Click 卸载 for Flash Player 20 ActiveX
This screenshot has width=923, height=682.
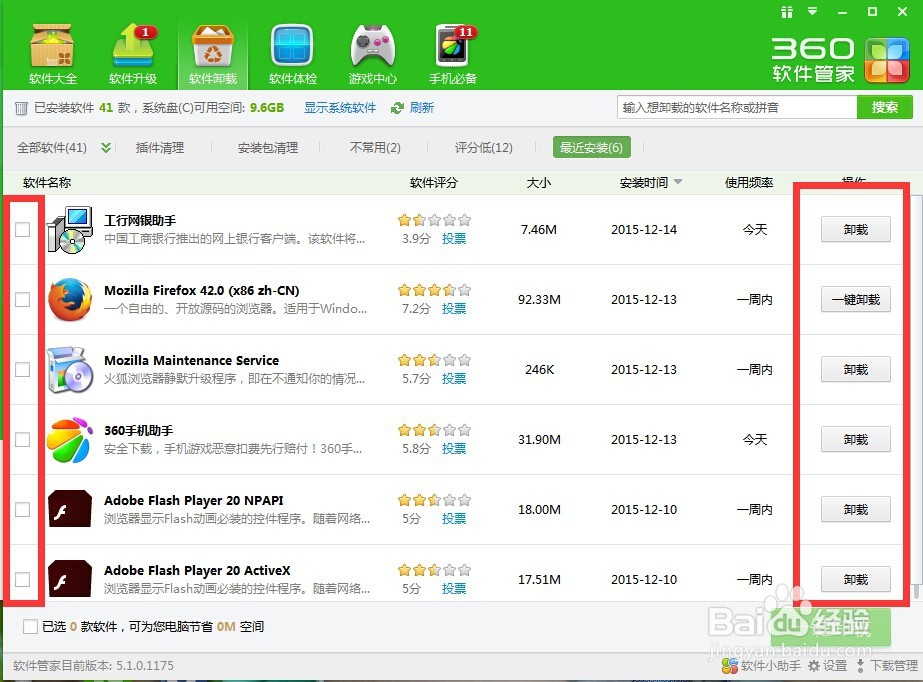[856, 580]
